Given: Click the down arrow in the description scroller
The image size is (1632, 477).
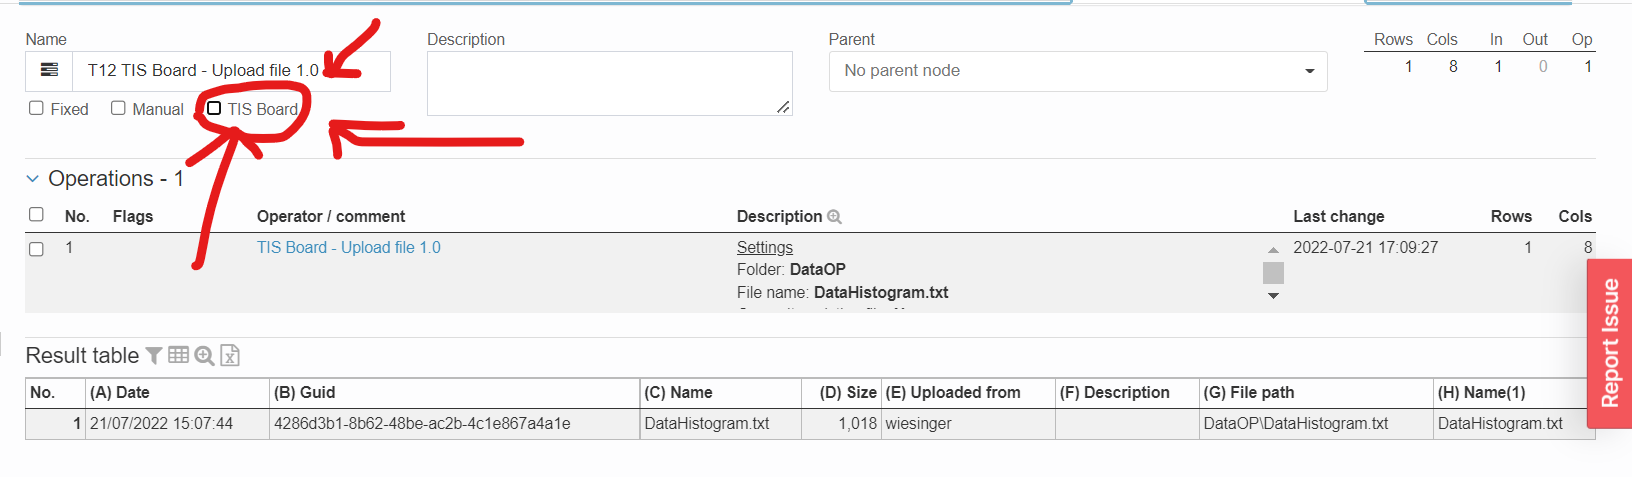Looking at the screenshot, I should coord(1273,296).
